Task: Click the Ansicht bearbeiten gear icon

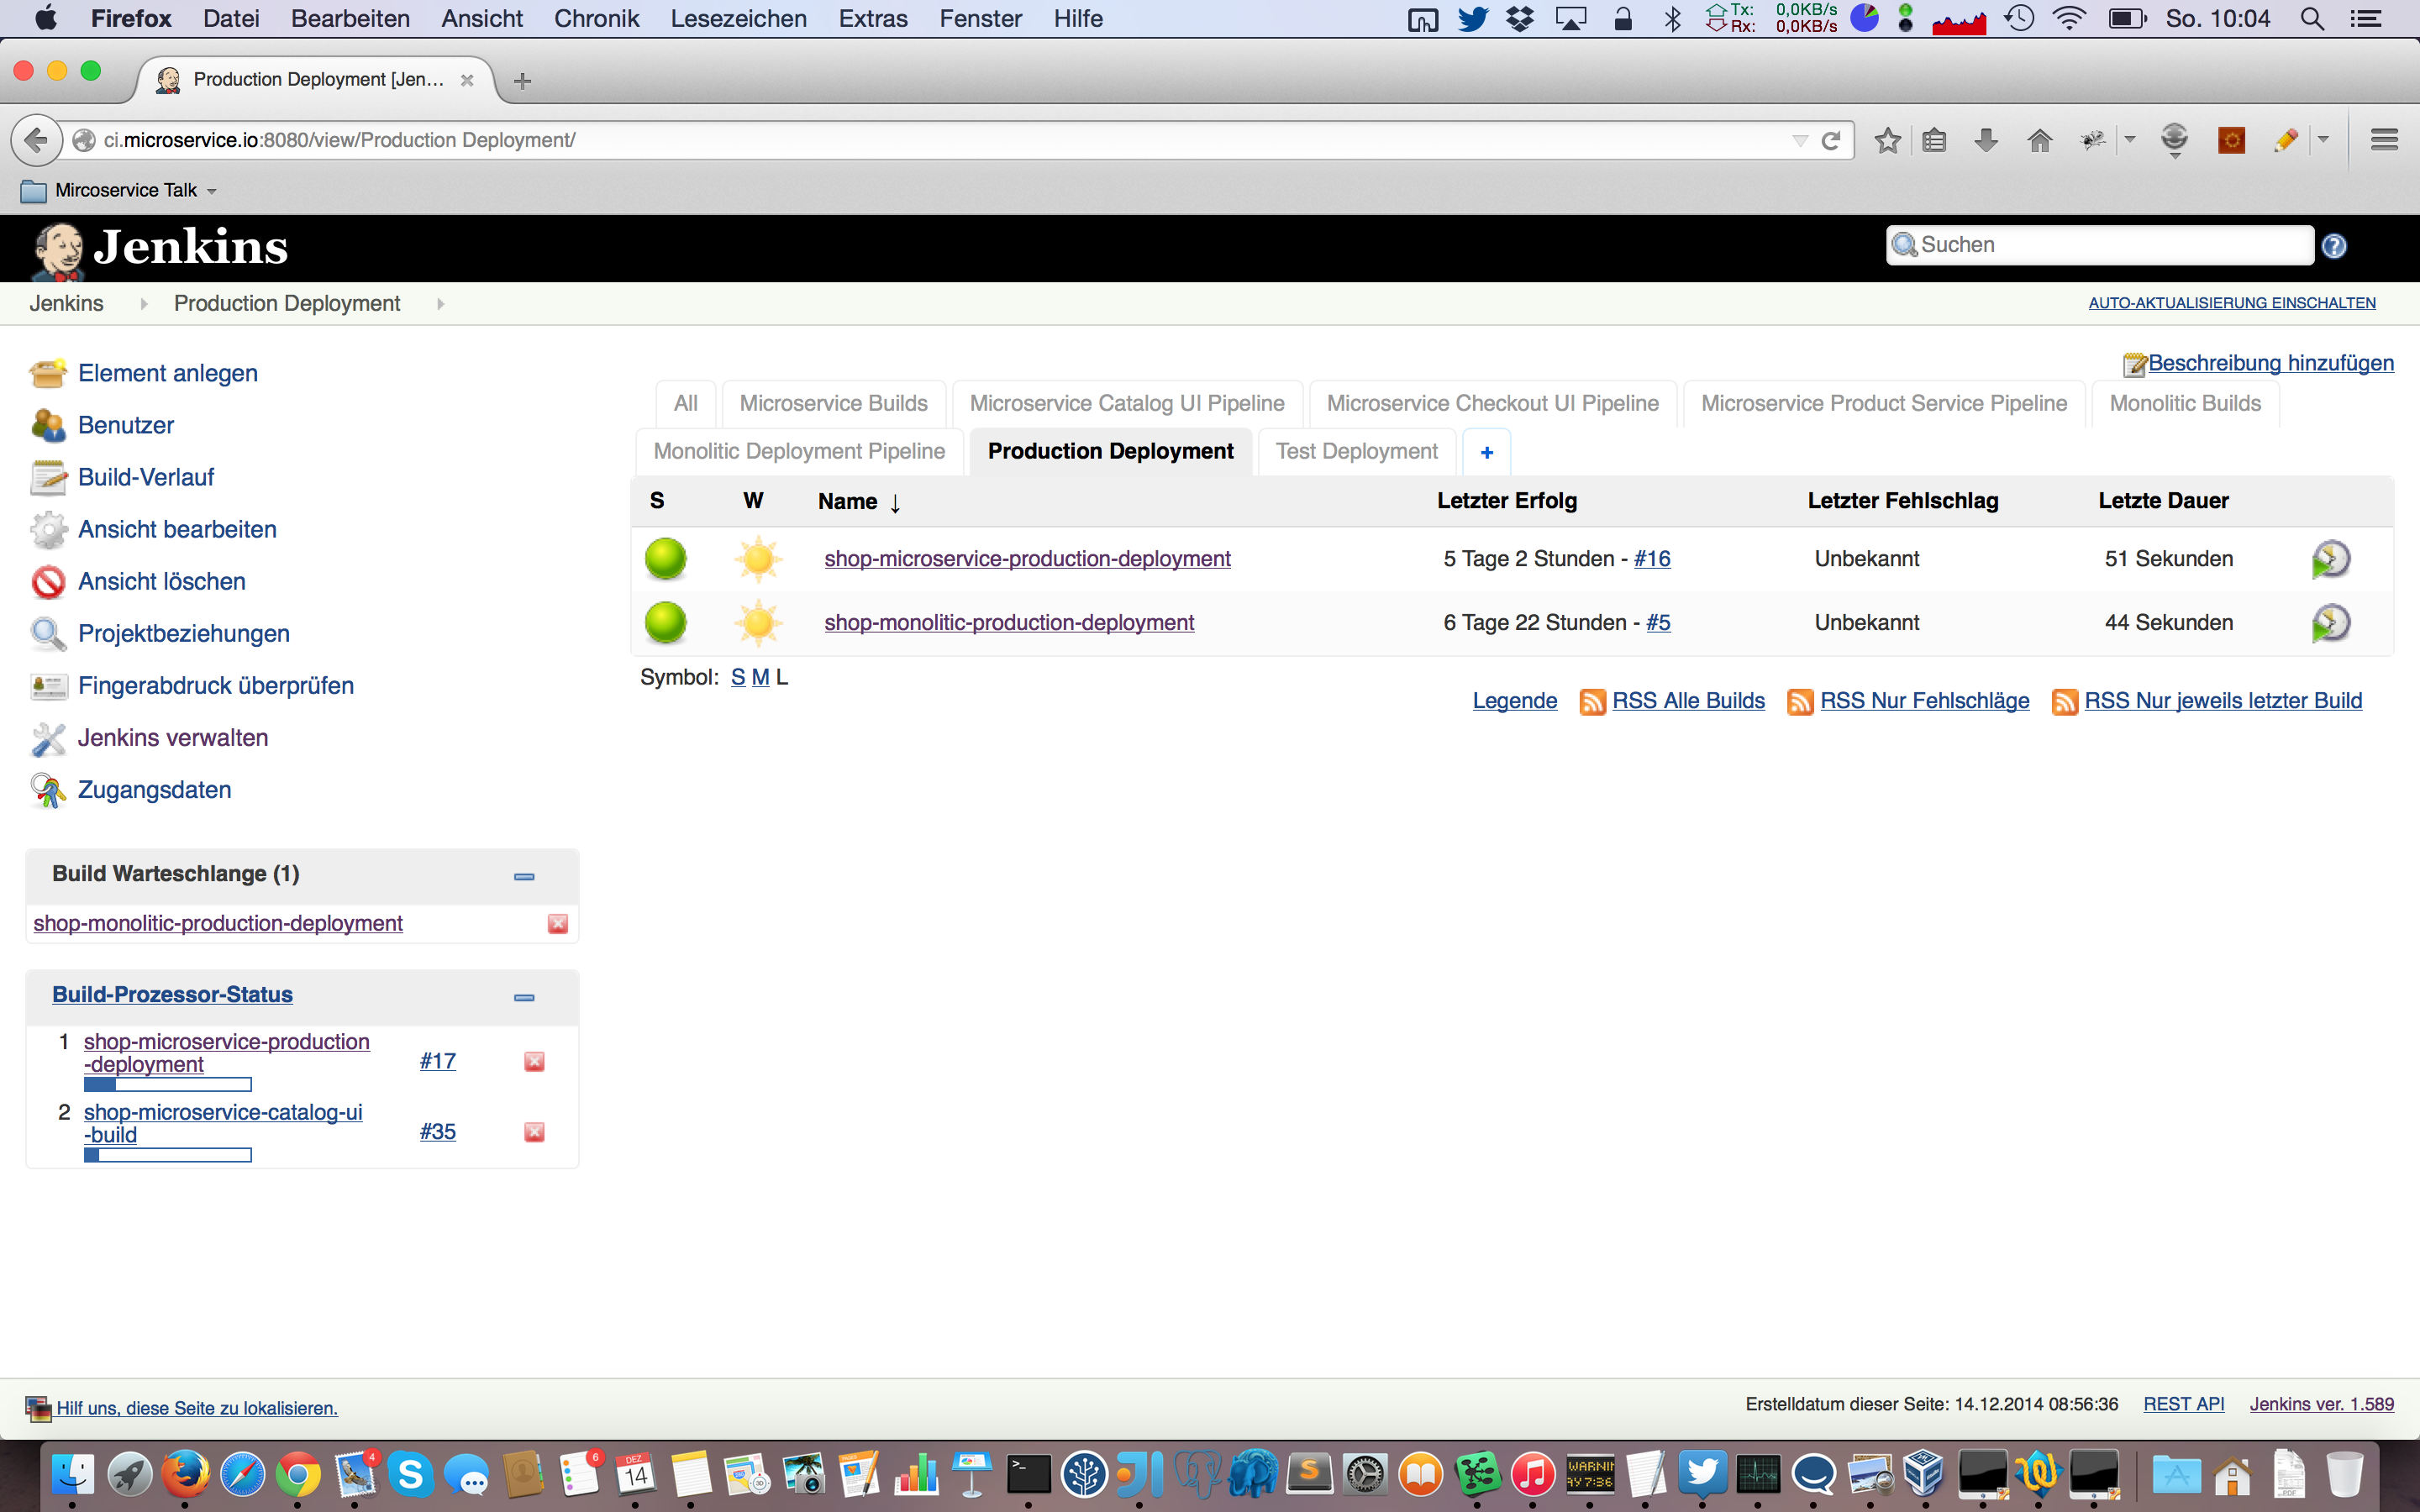Action: tap(48, 529)
